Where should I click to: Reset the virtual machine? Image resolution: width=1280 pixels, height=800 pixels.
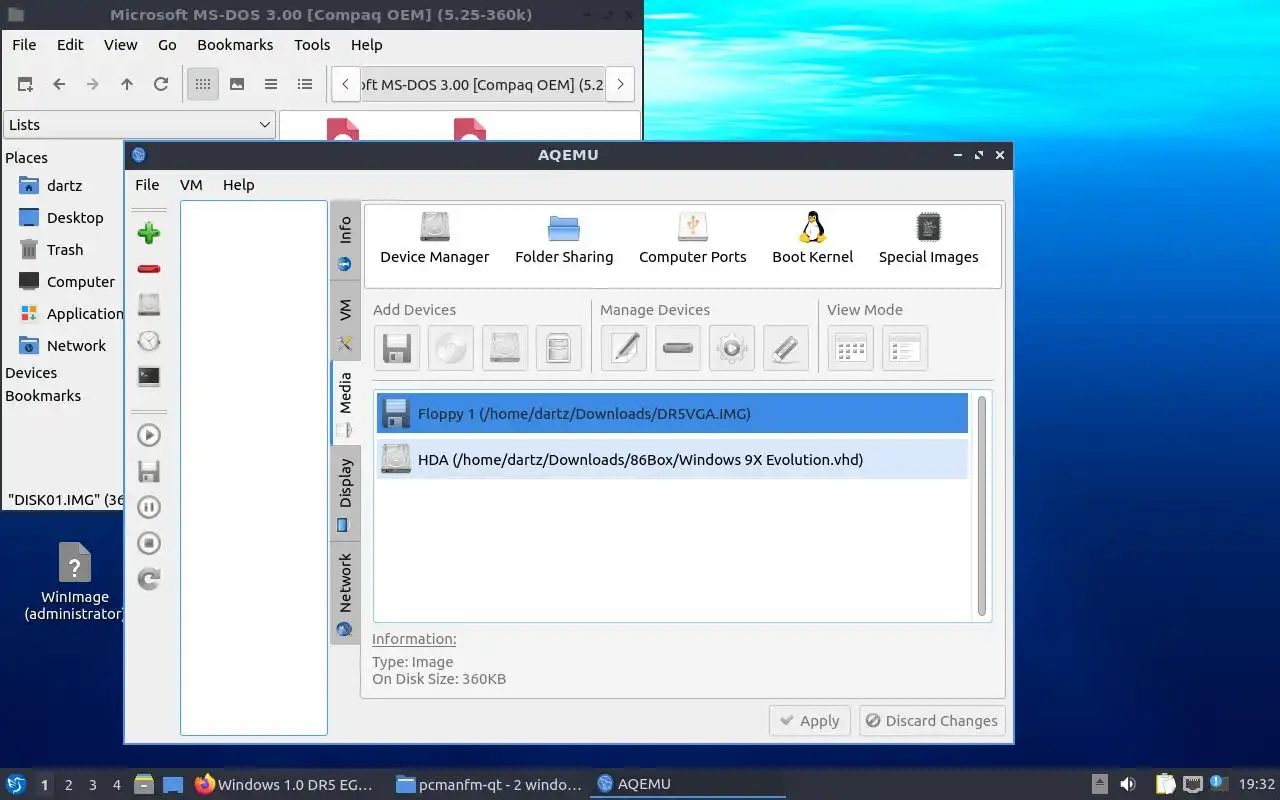click(149, 579)
